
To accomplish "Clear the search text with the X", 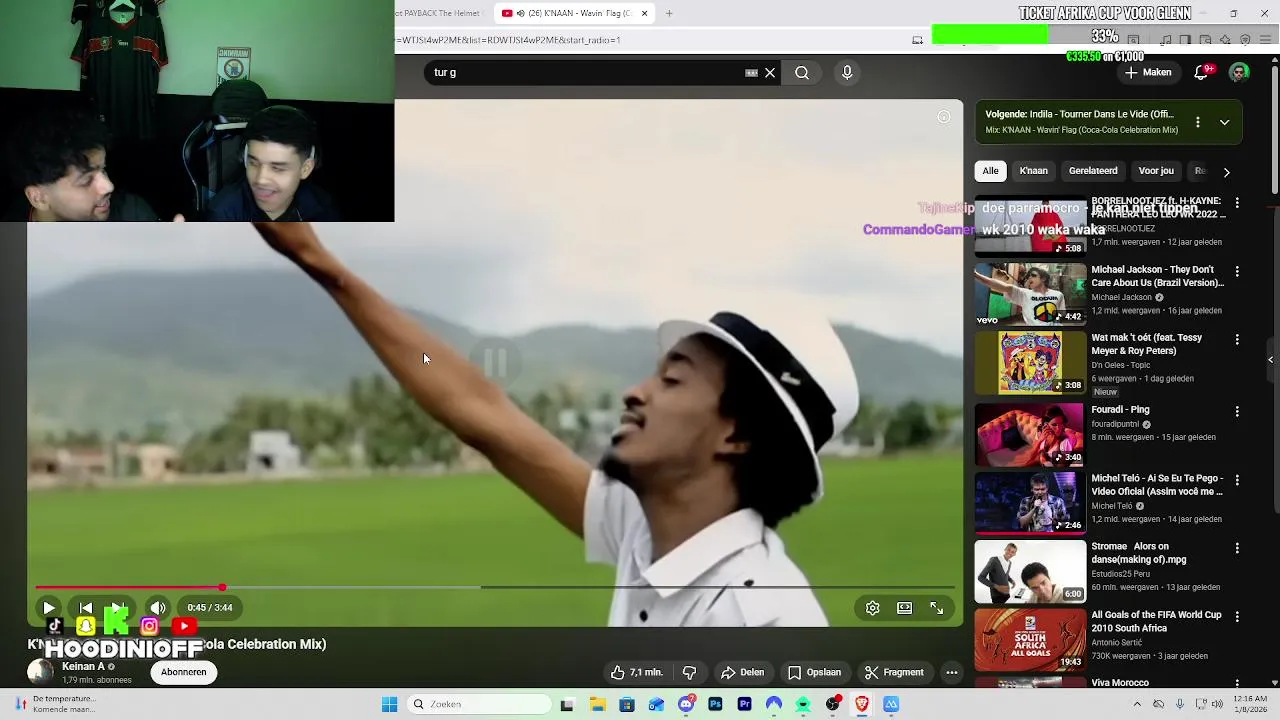I will pos(770,72).
